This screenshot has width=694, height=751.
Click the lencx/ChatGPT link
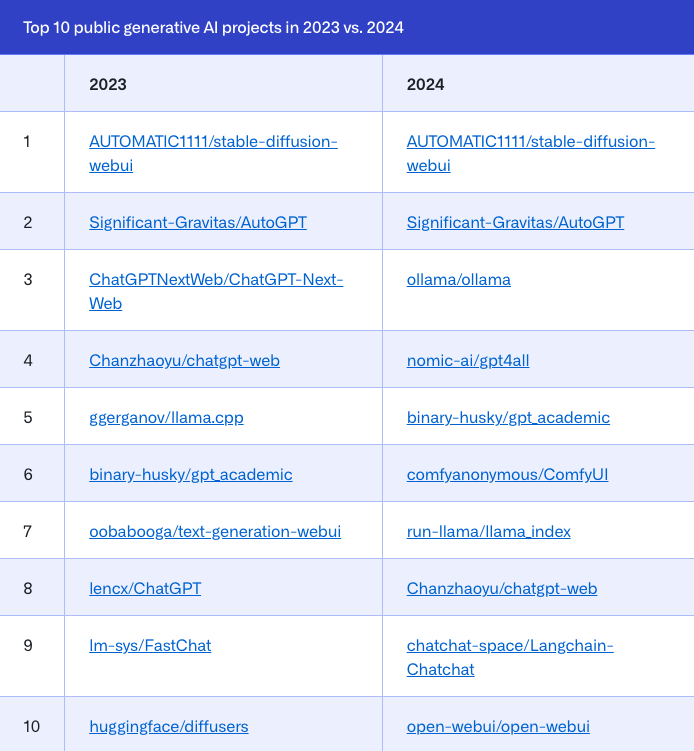tap(145, 588)
